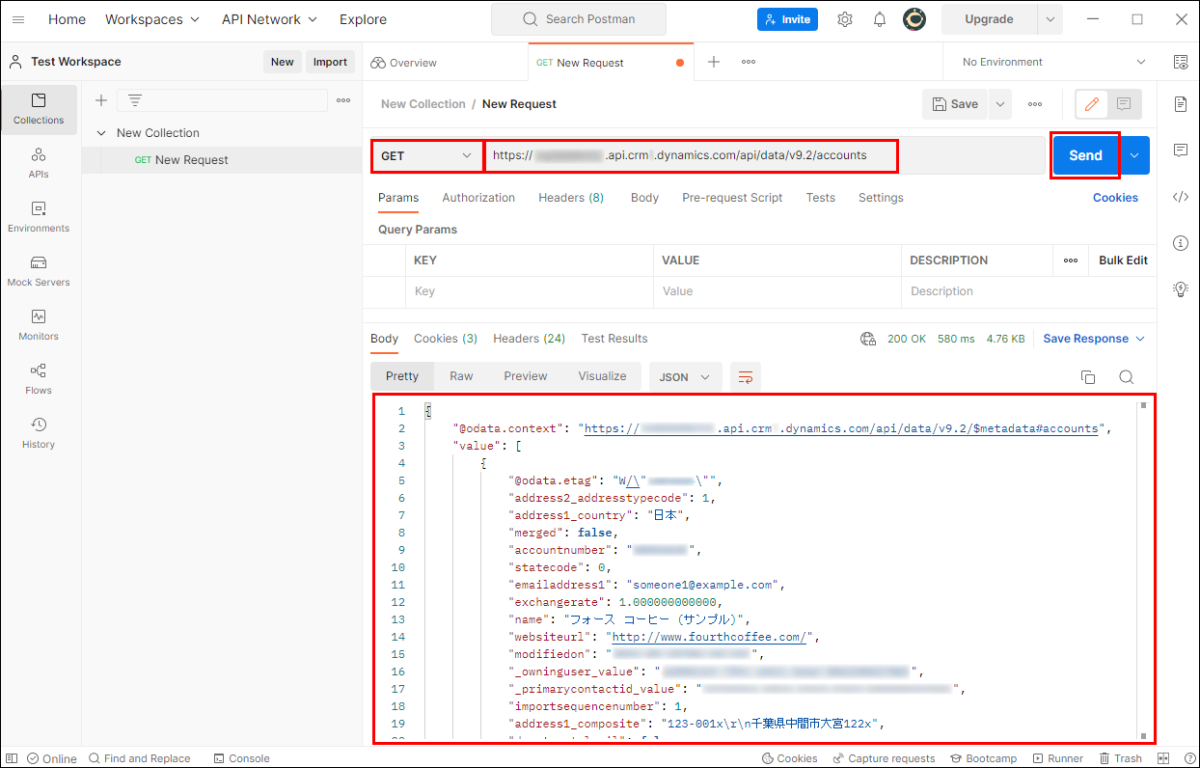The width and height of the screenshot is (1200, 768).
Task: Collapse the New Collection tree node
Action: pyautogui.click(x=101, y=133)
